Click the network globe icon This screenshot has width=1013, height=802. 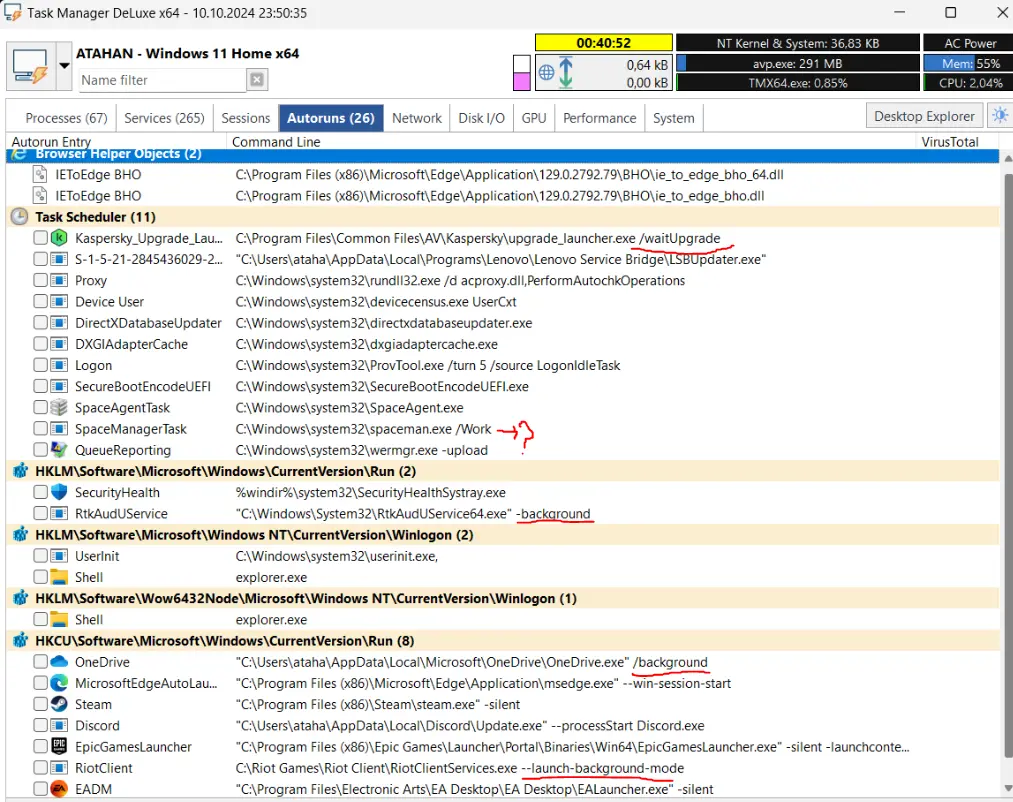pyautogui.click(x=547, y=72)
